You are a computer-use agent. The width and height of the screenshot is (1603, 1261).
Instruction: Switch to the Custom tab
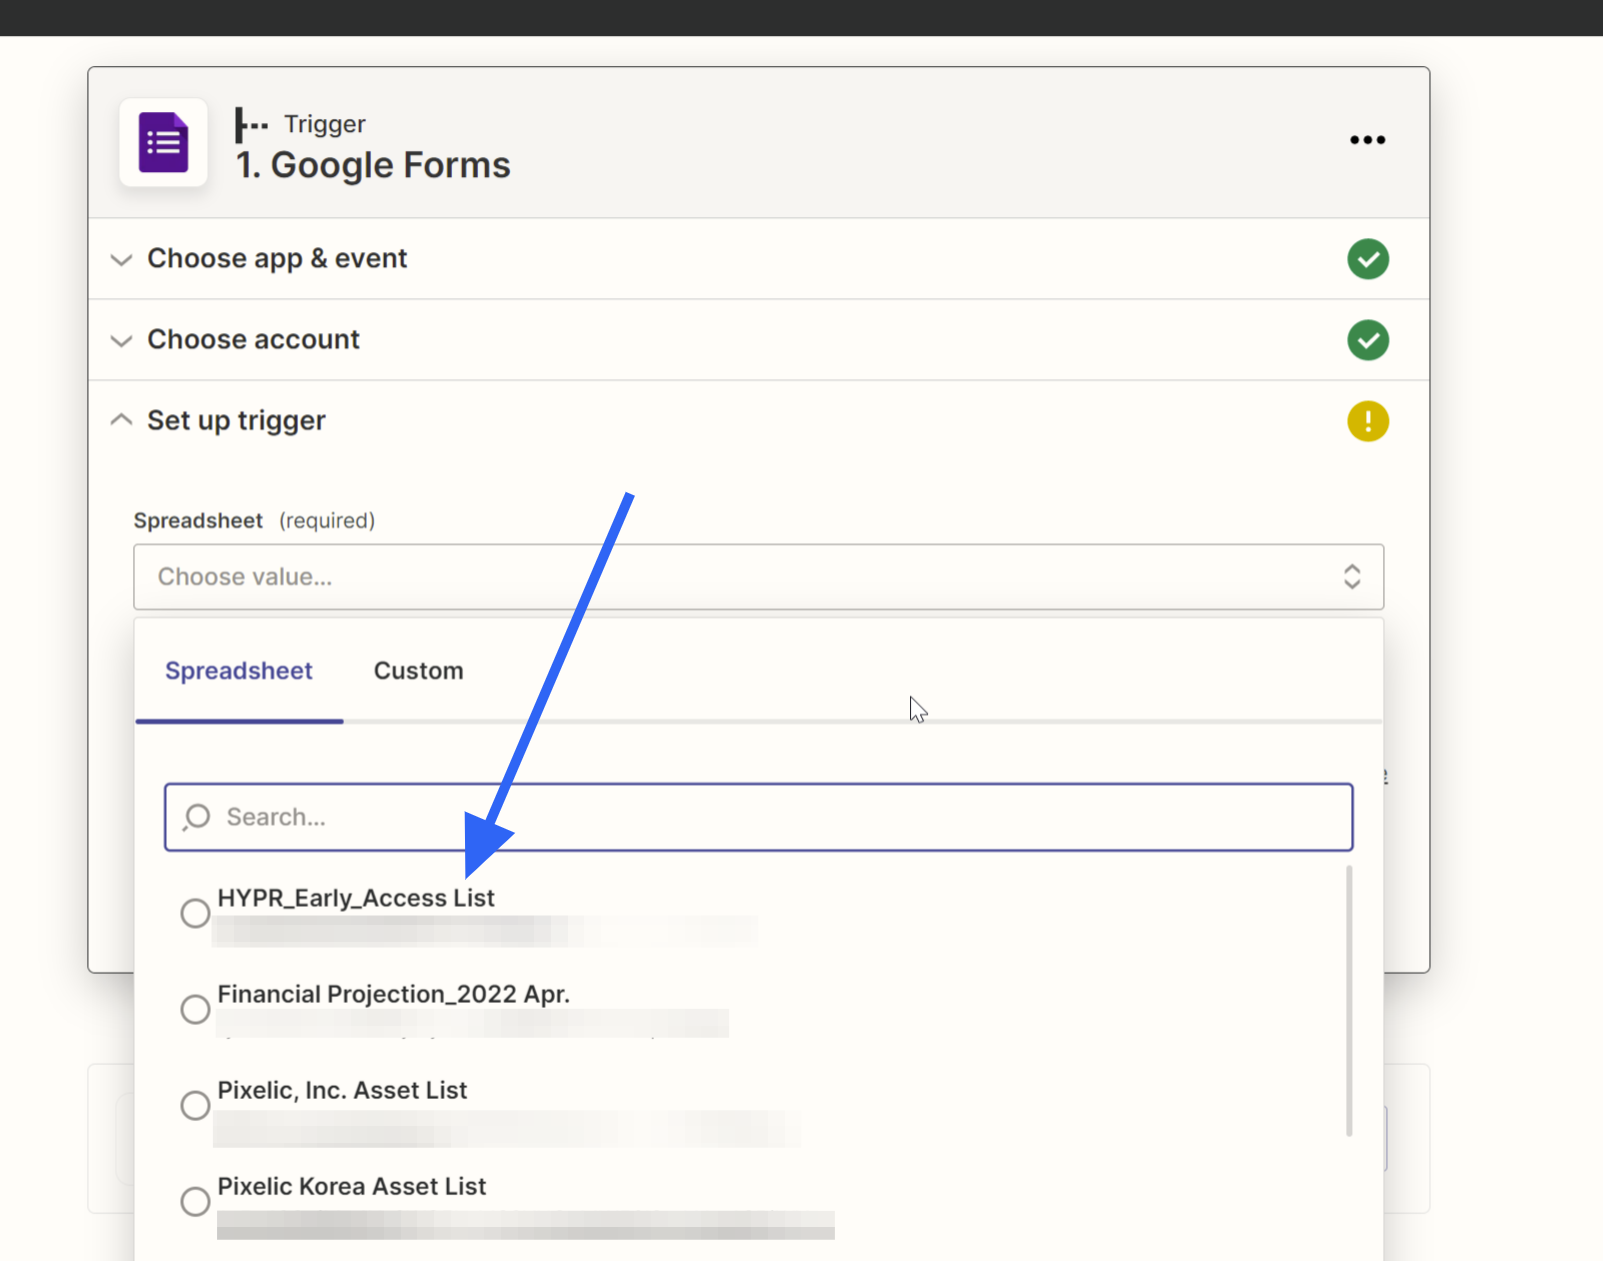pos(418,671)
